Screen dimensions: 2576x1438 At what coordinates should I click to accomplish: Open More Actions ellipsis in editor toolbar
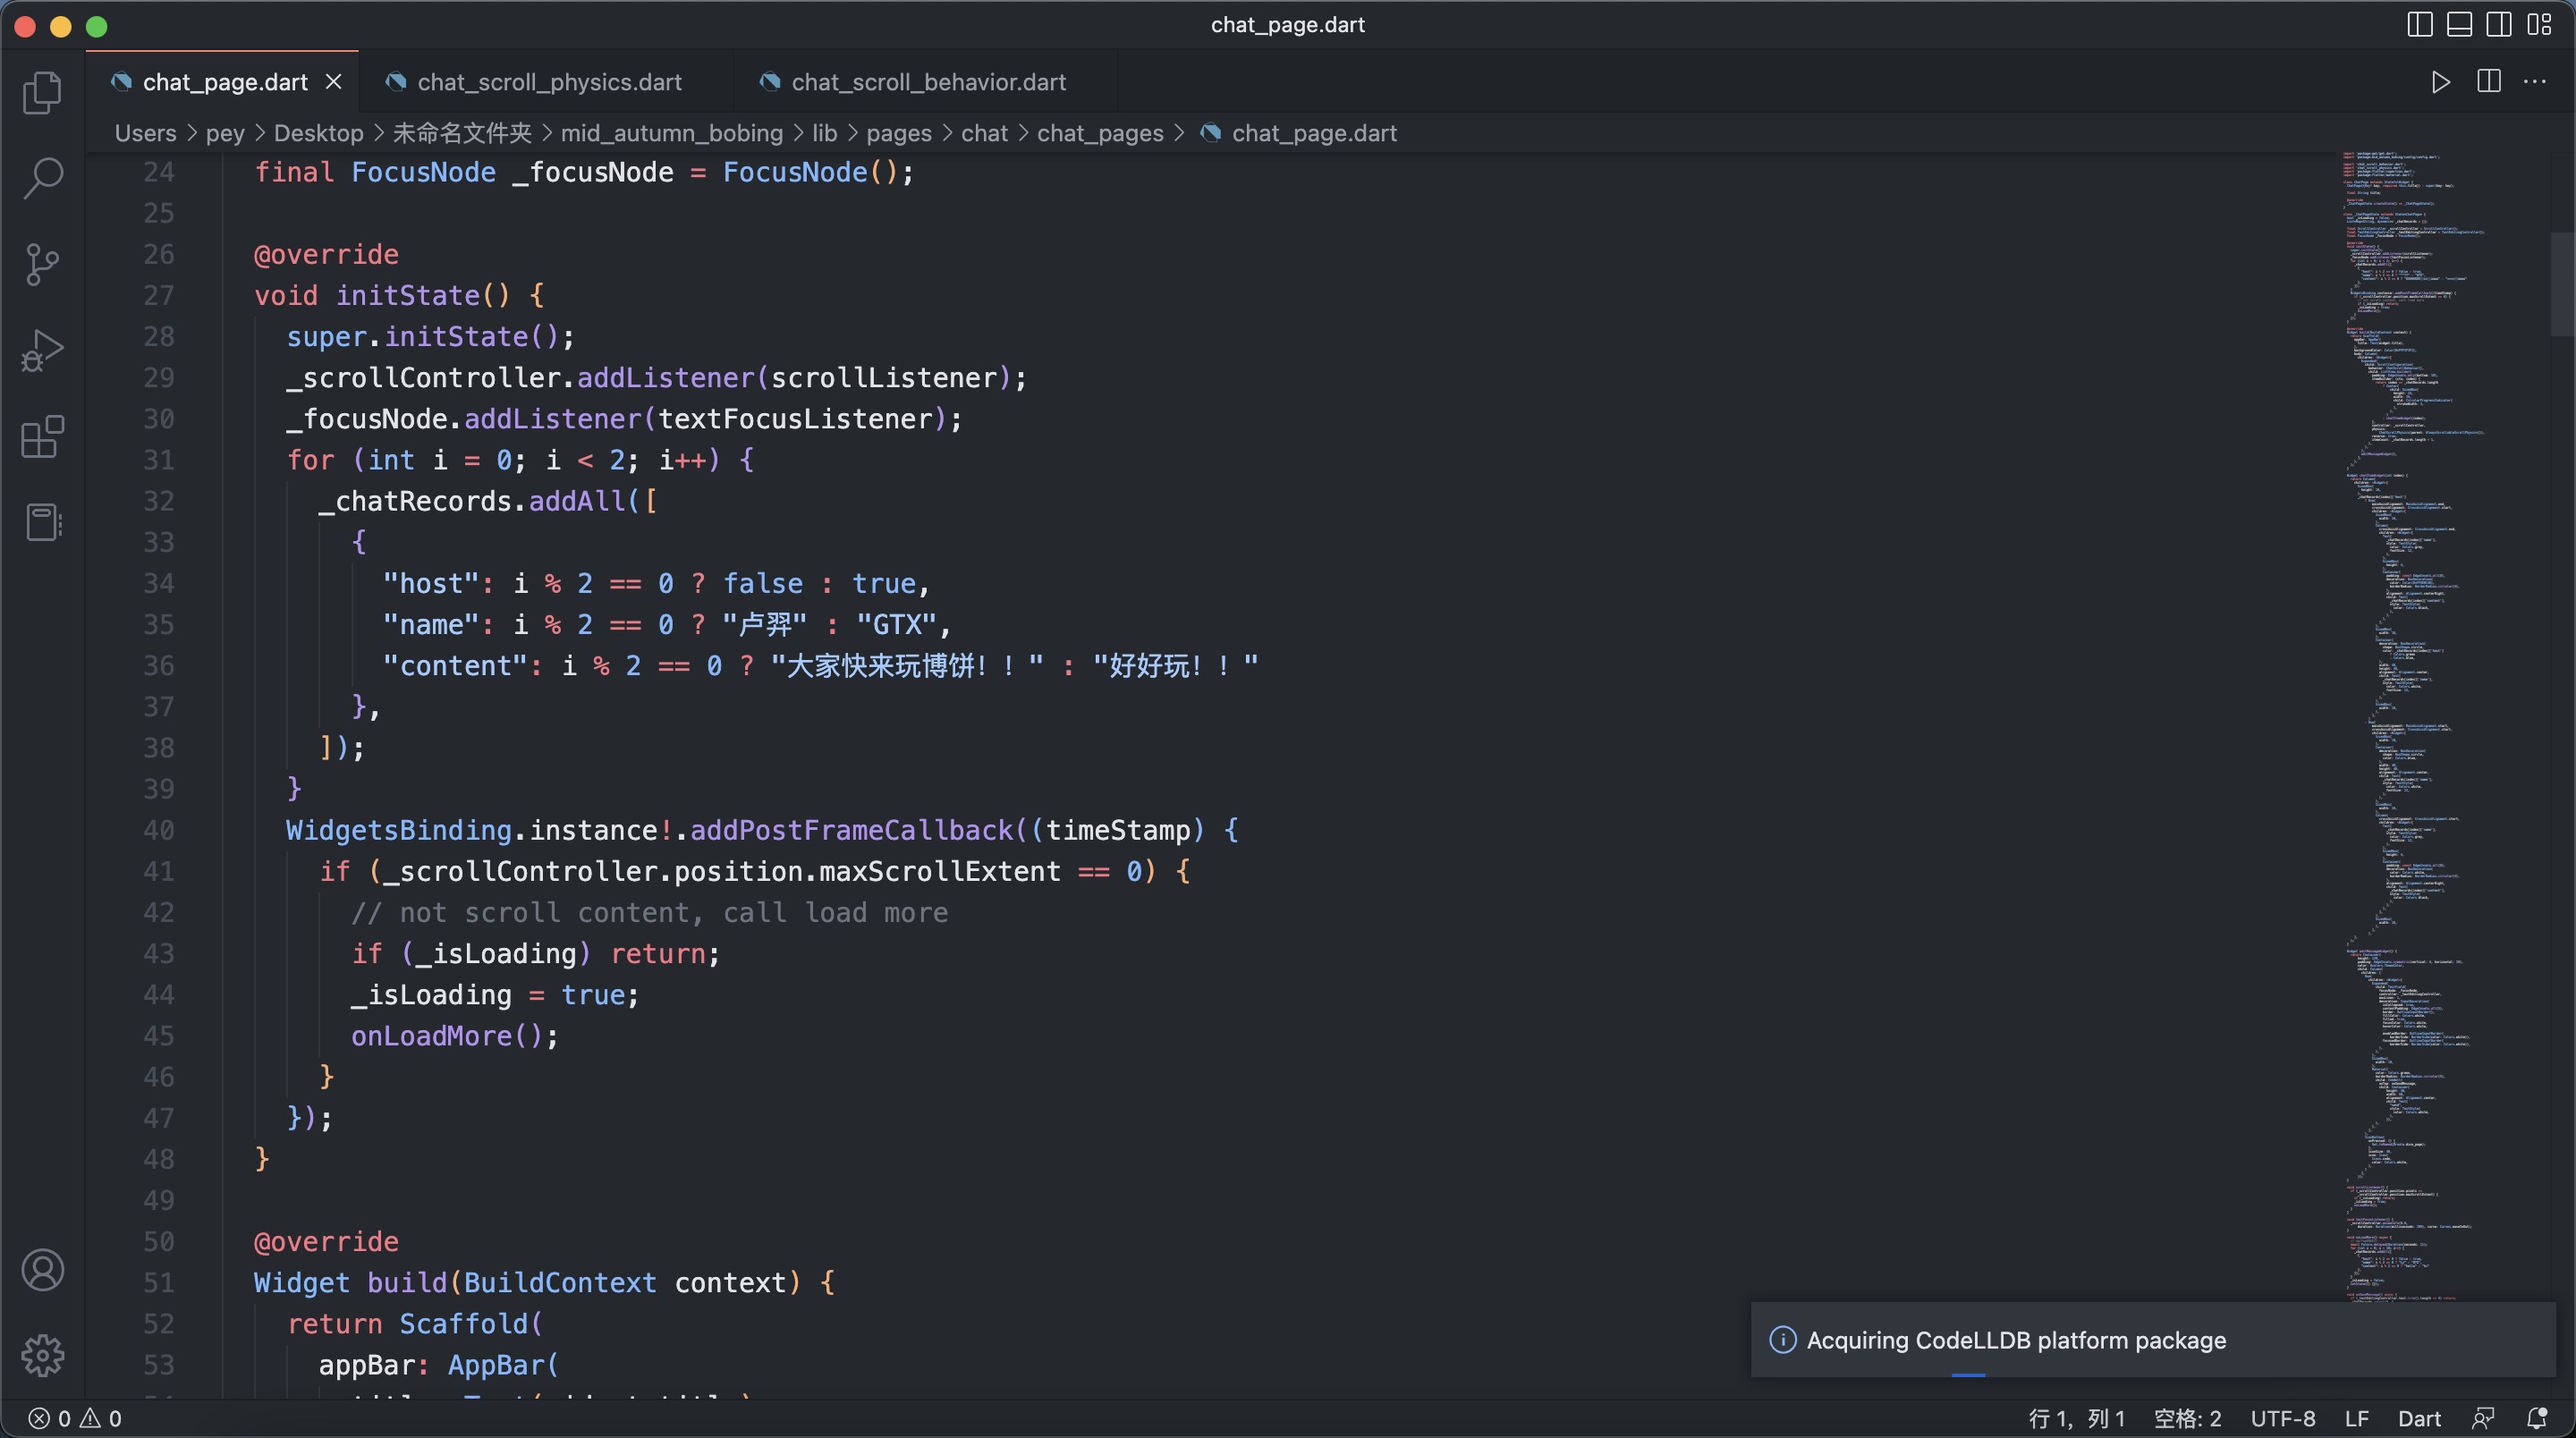[2535, 82]
